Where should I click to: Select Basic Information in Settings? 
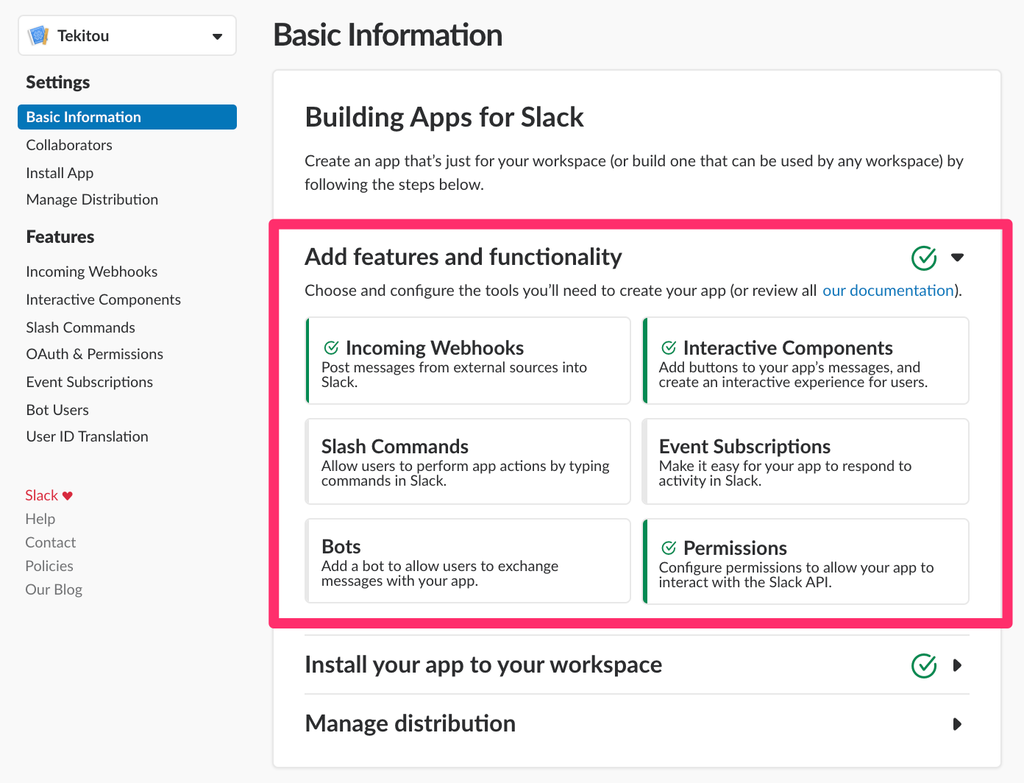point(127,117)
